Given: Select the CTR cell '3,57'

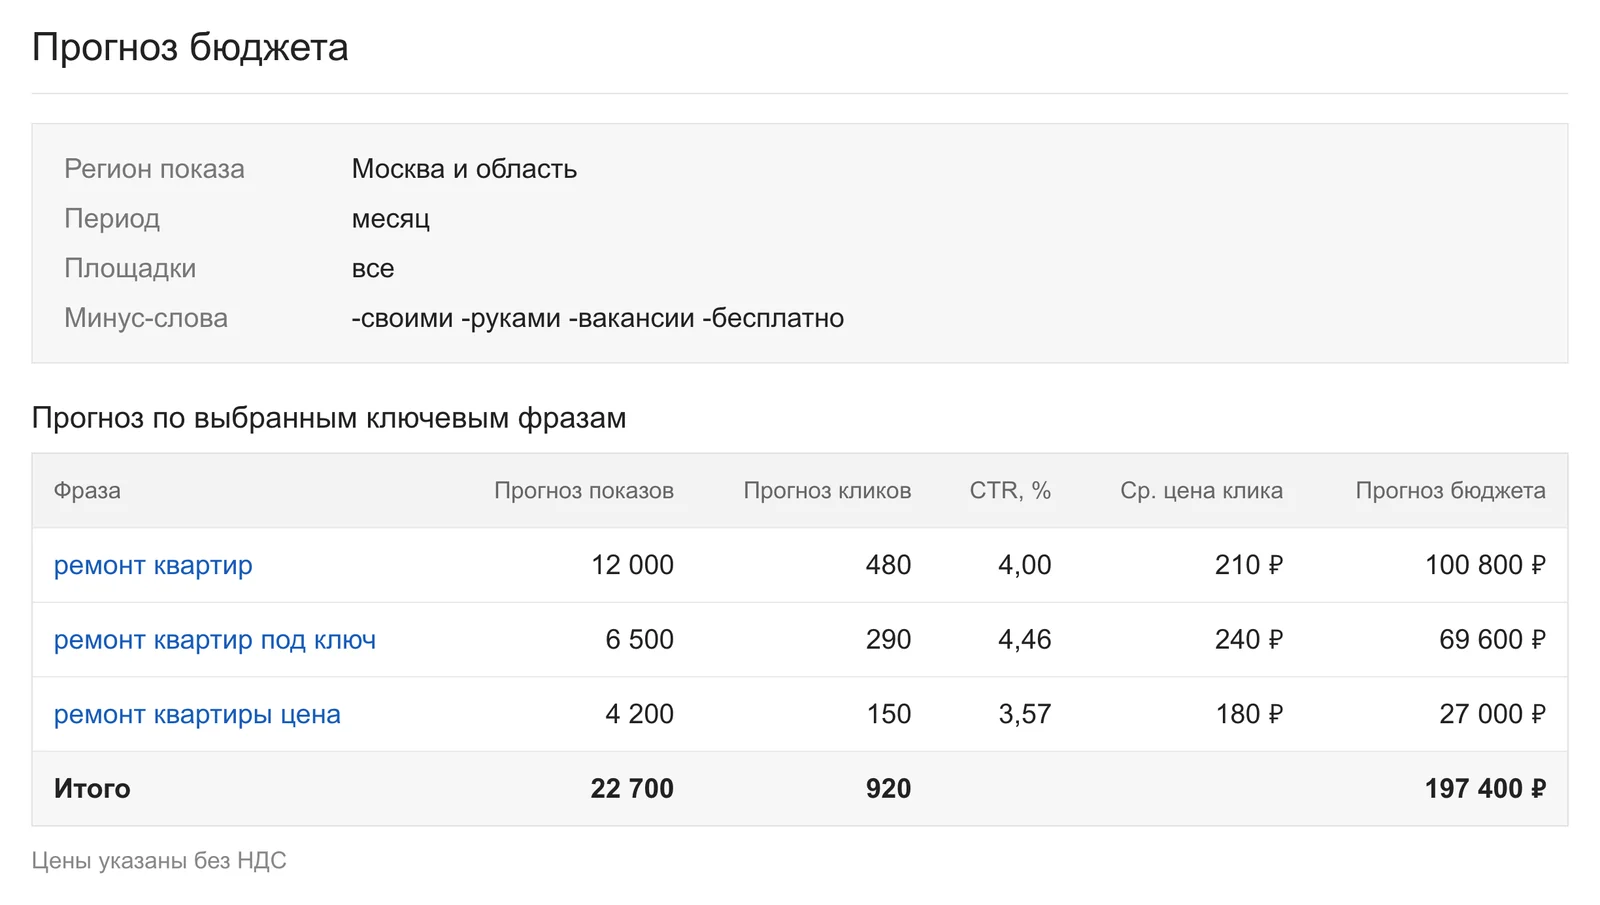Looking at the screenshot, I should pos(1024,714).
